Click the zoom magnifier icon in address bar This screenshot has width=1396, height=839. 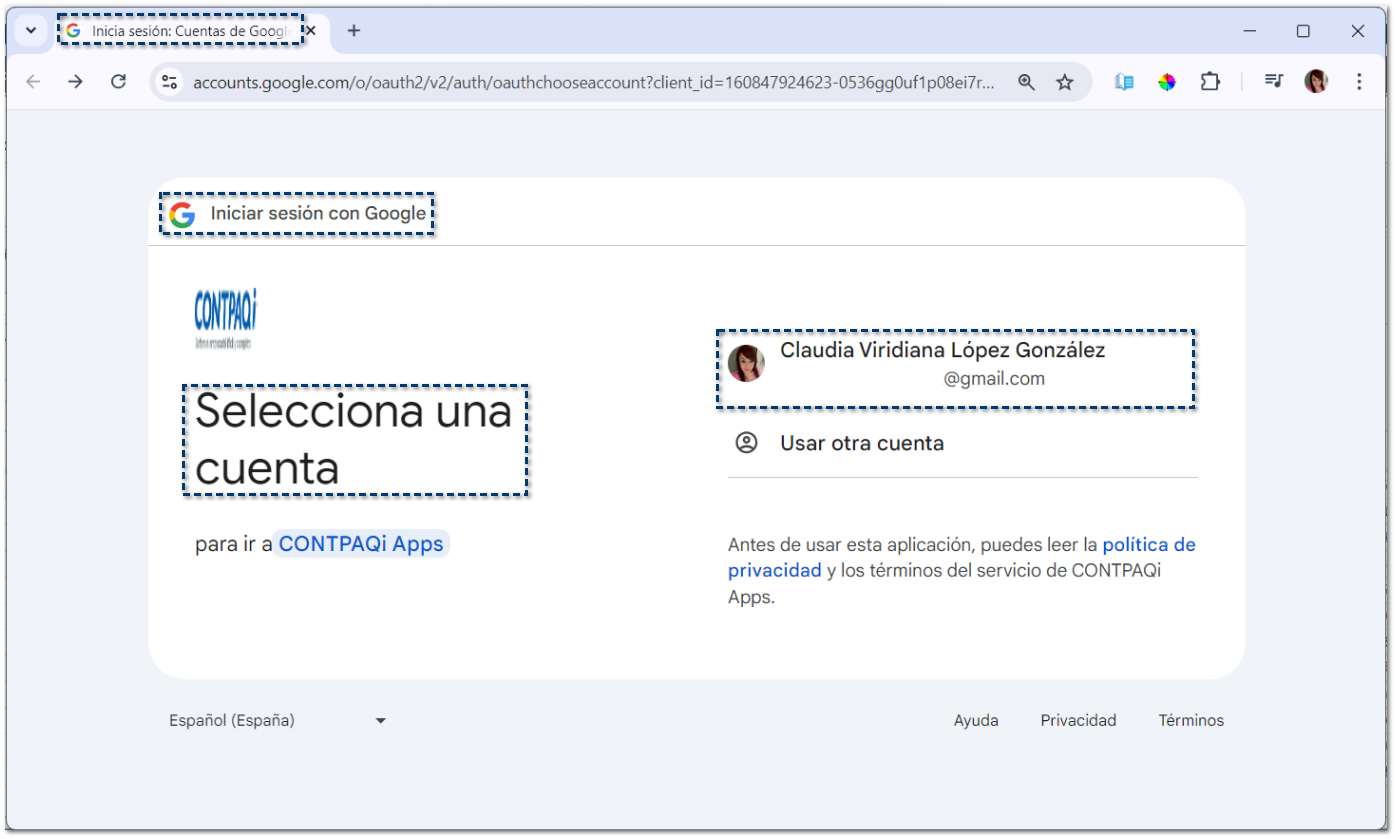point(1026,82)
